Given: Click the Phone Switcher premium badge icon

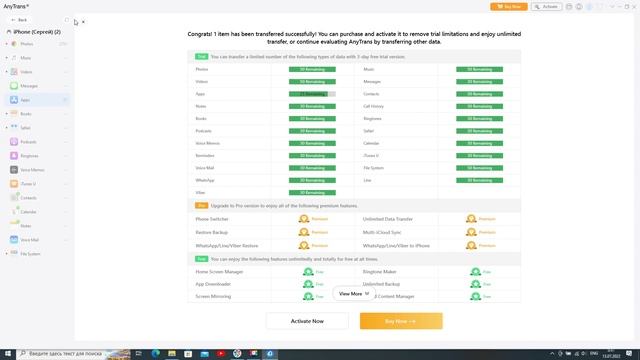Looking at the screenshot, I should tap(304, 219).
